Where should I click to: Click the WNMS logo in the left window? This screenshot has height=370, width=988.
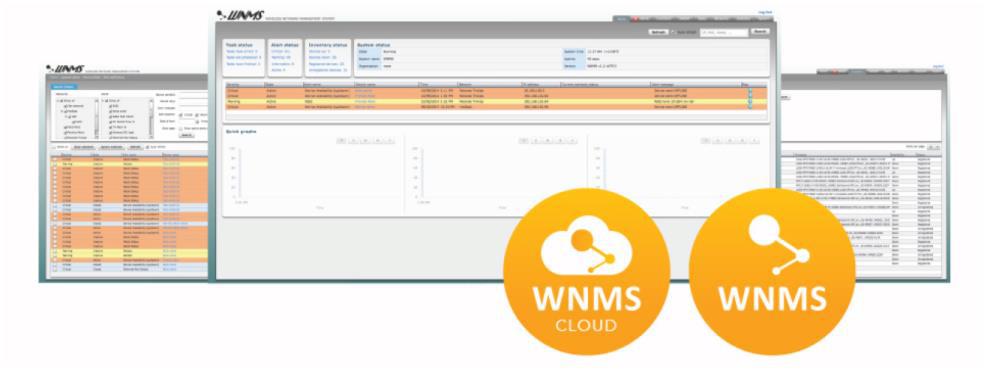pyautogui.click(x=65, y=69)
